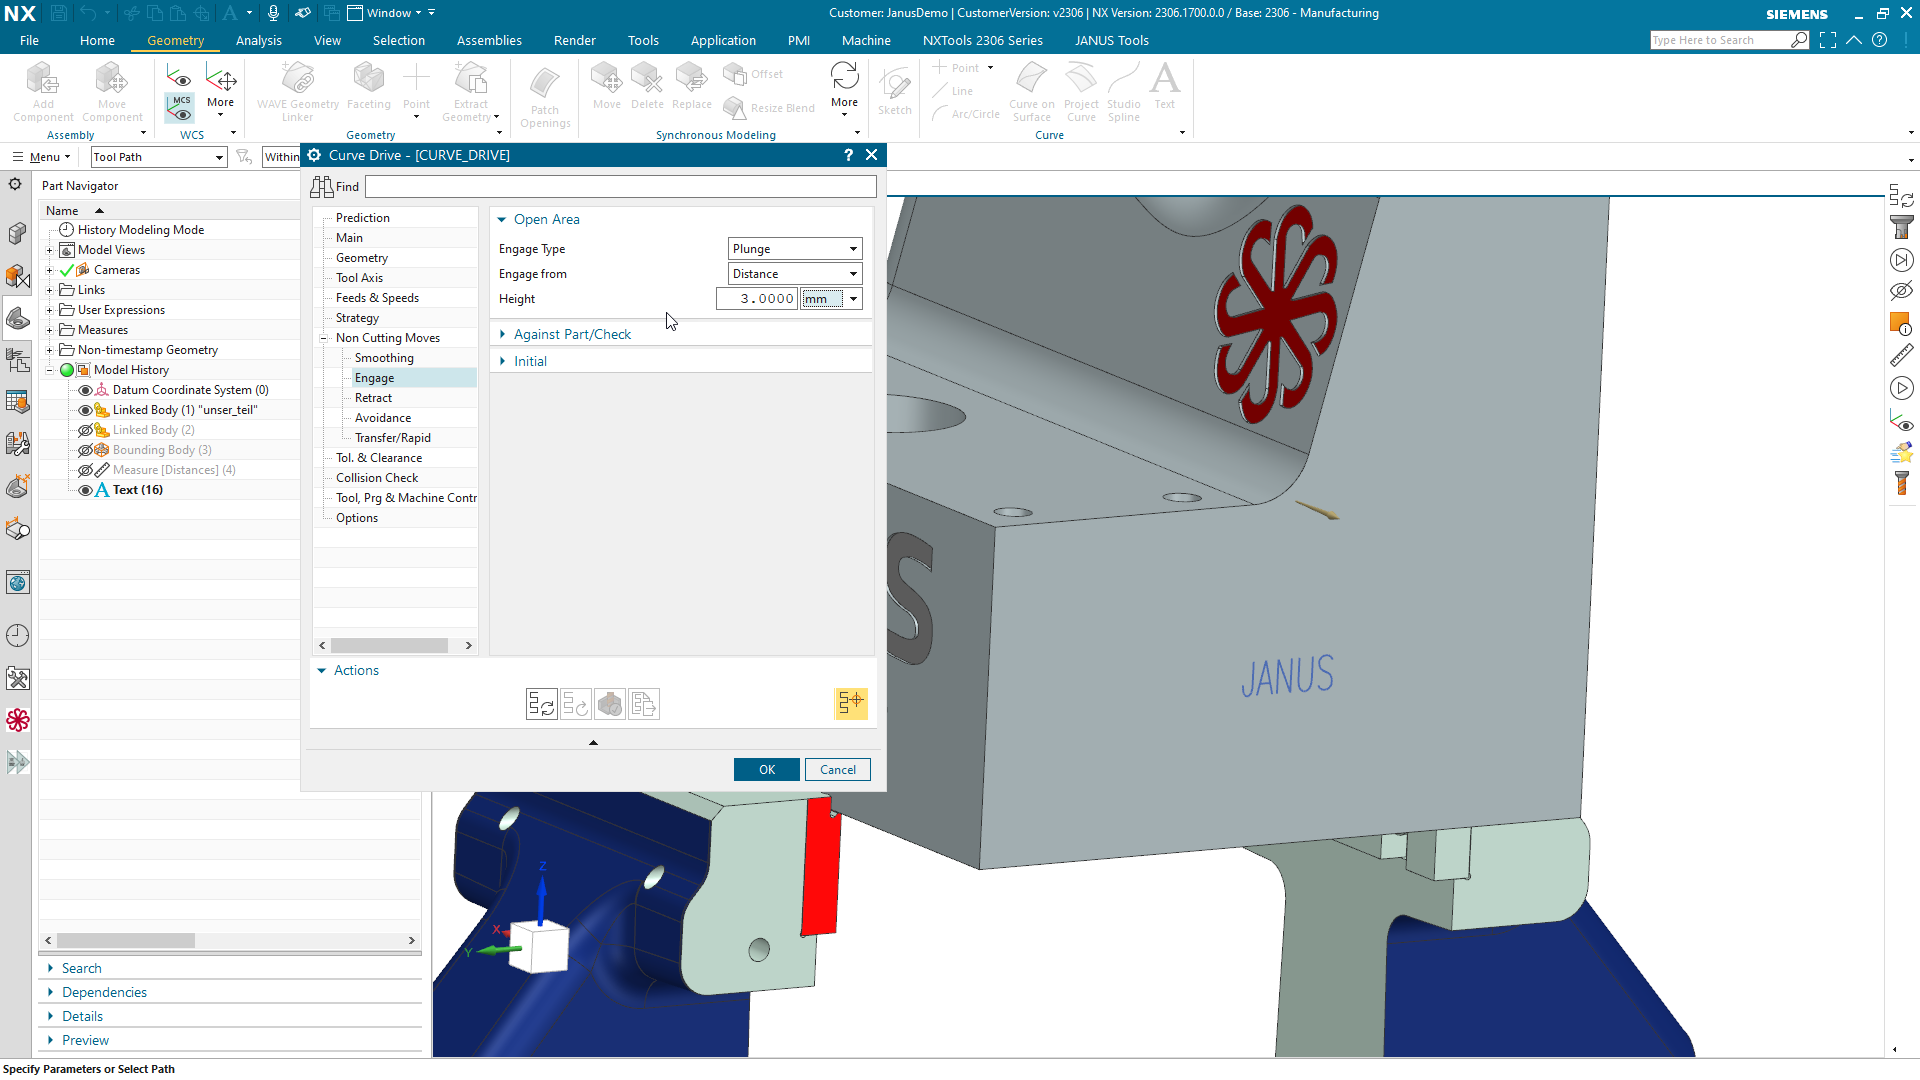Click the help question mark in Curve Drive dialog
Viewport: 1920px width, 1080px height.
coord(848,155)
